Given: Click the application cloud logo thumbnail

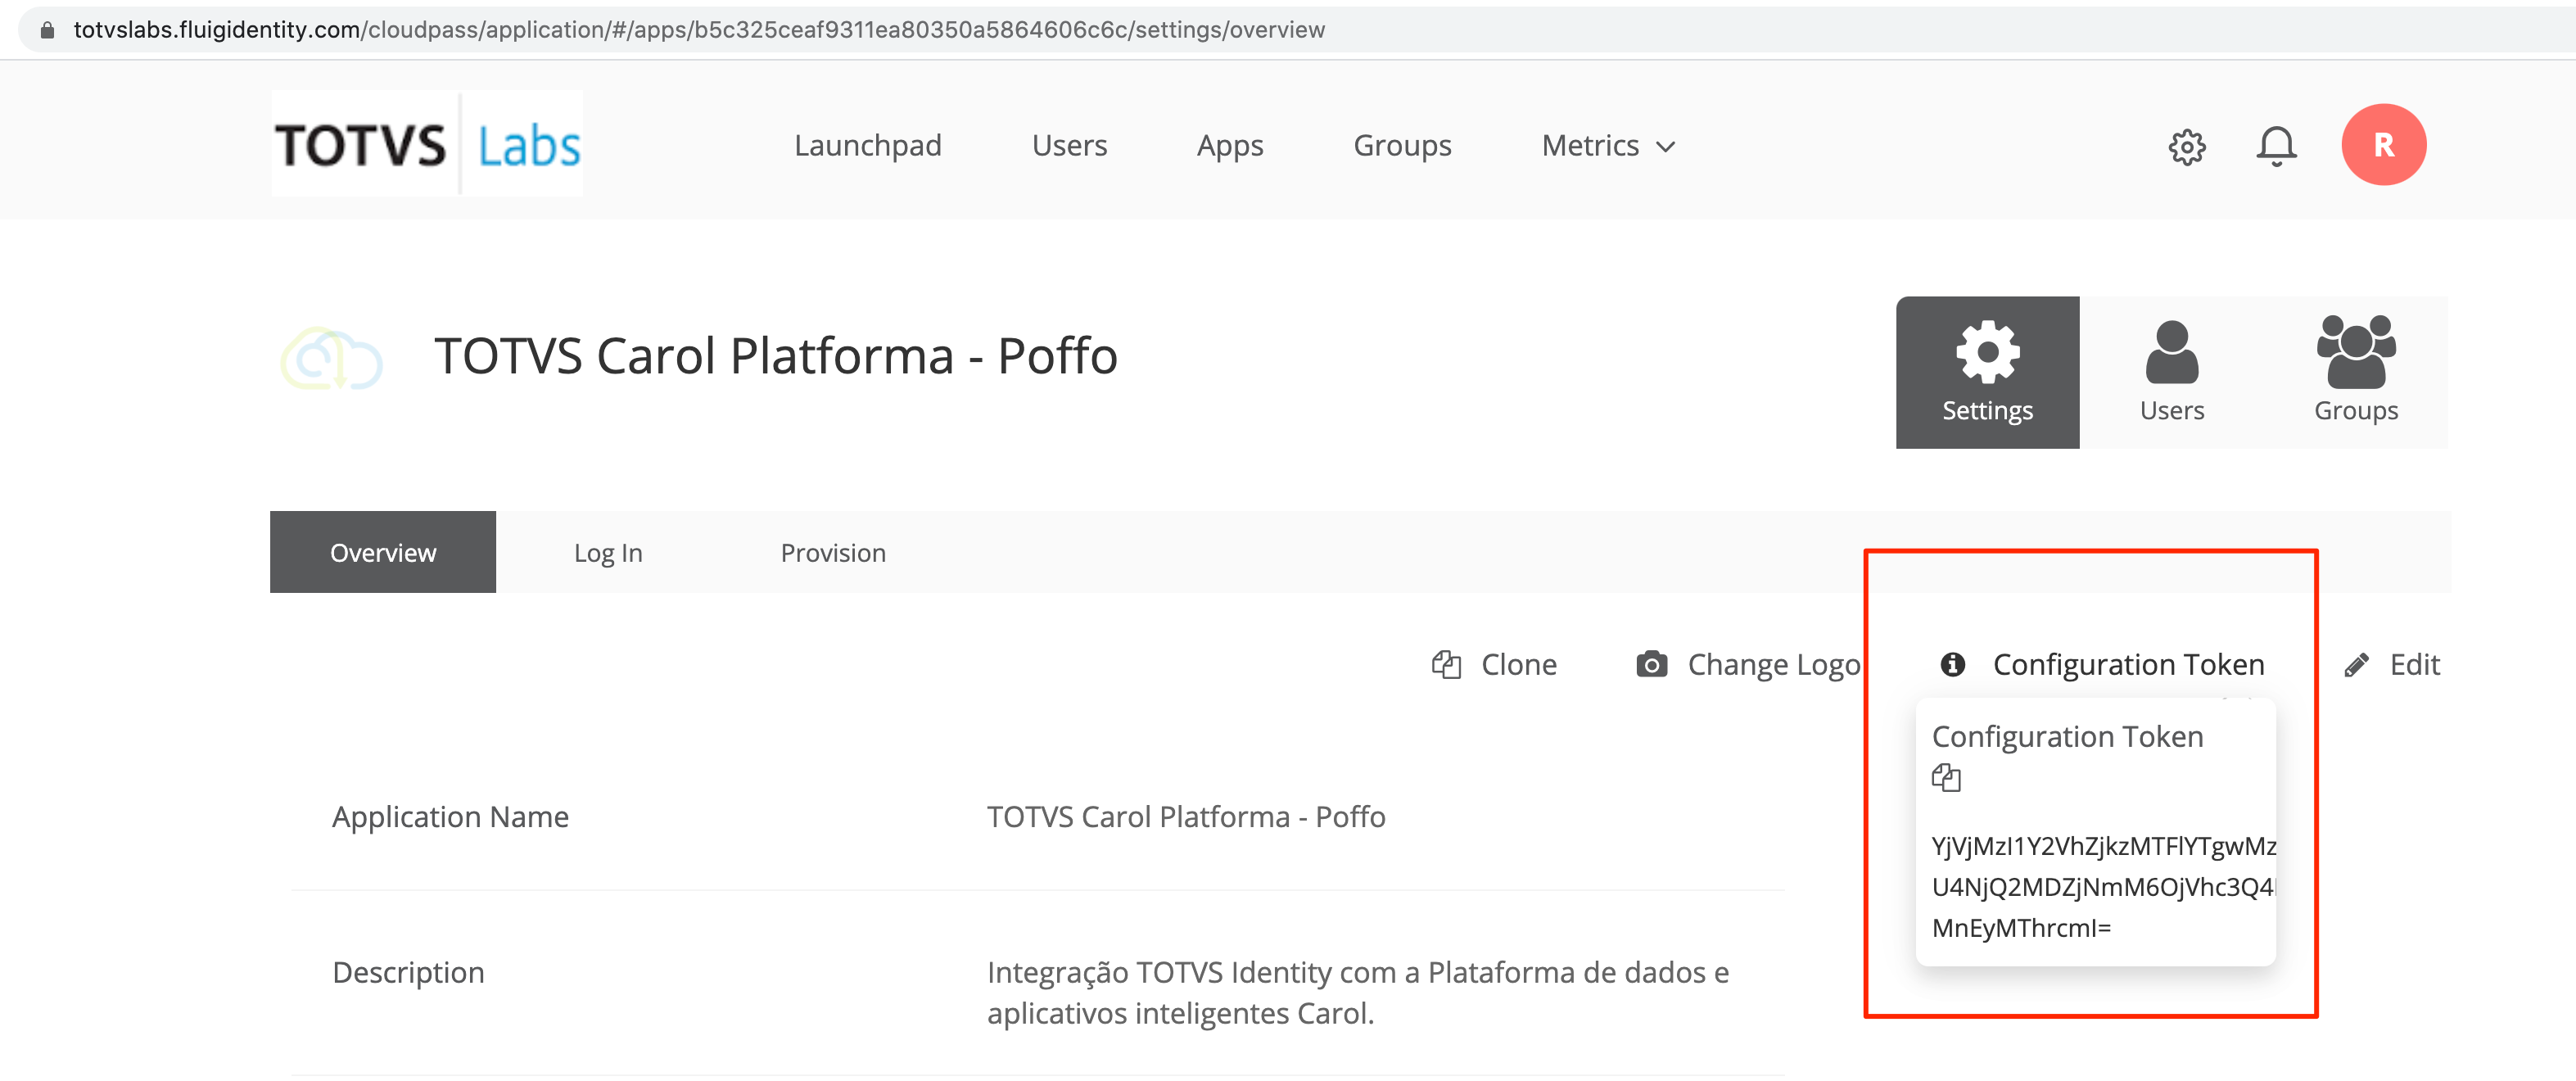Looking at the screenshot, I should 331,357.
